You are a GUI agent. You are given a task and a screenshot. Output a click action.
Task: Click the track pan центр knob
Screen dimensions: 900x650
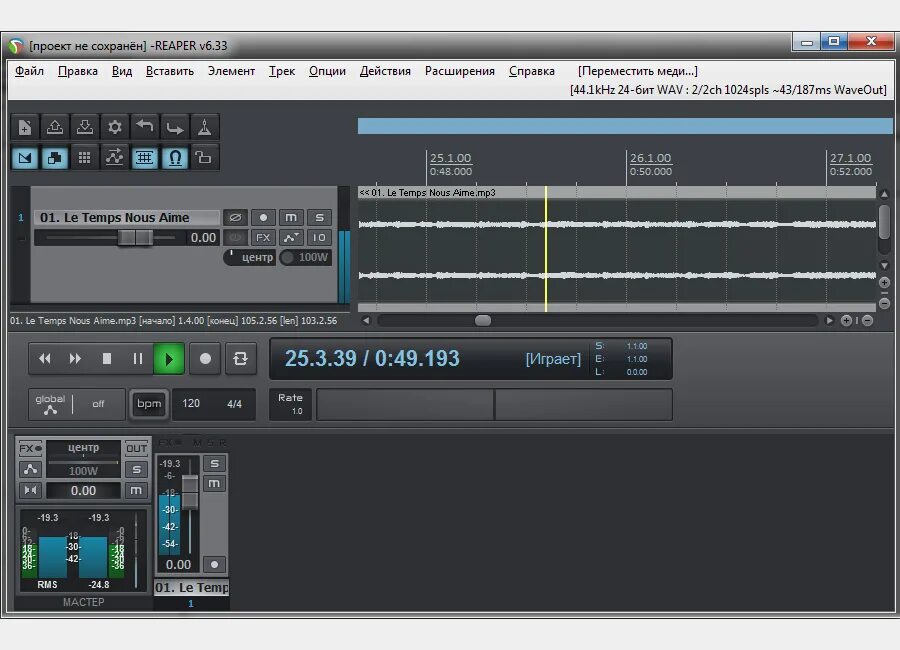[250, 257]
